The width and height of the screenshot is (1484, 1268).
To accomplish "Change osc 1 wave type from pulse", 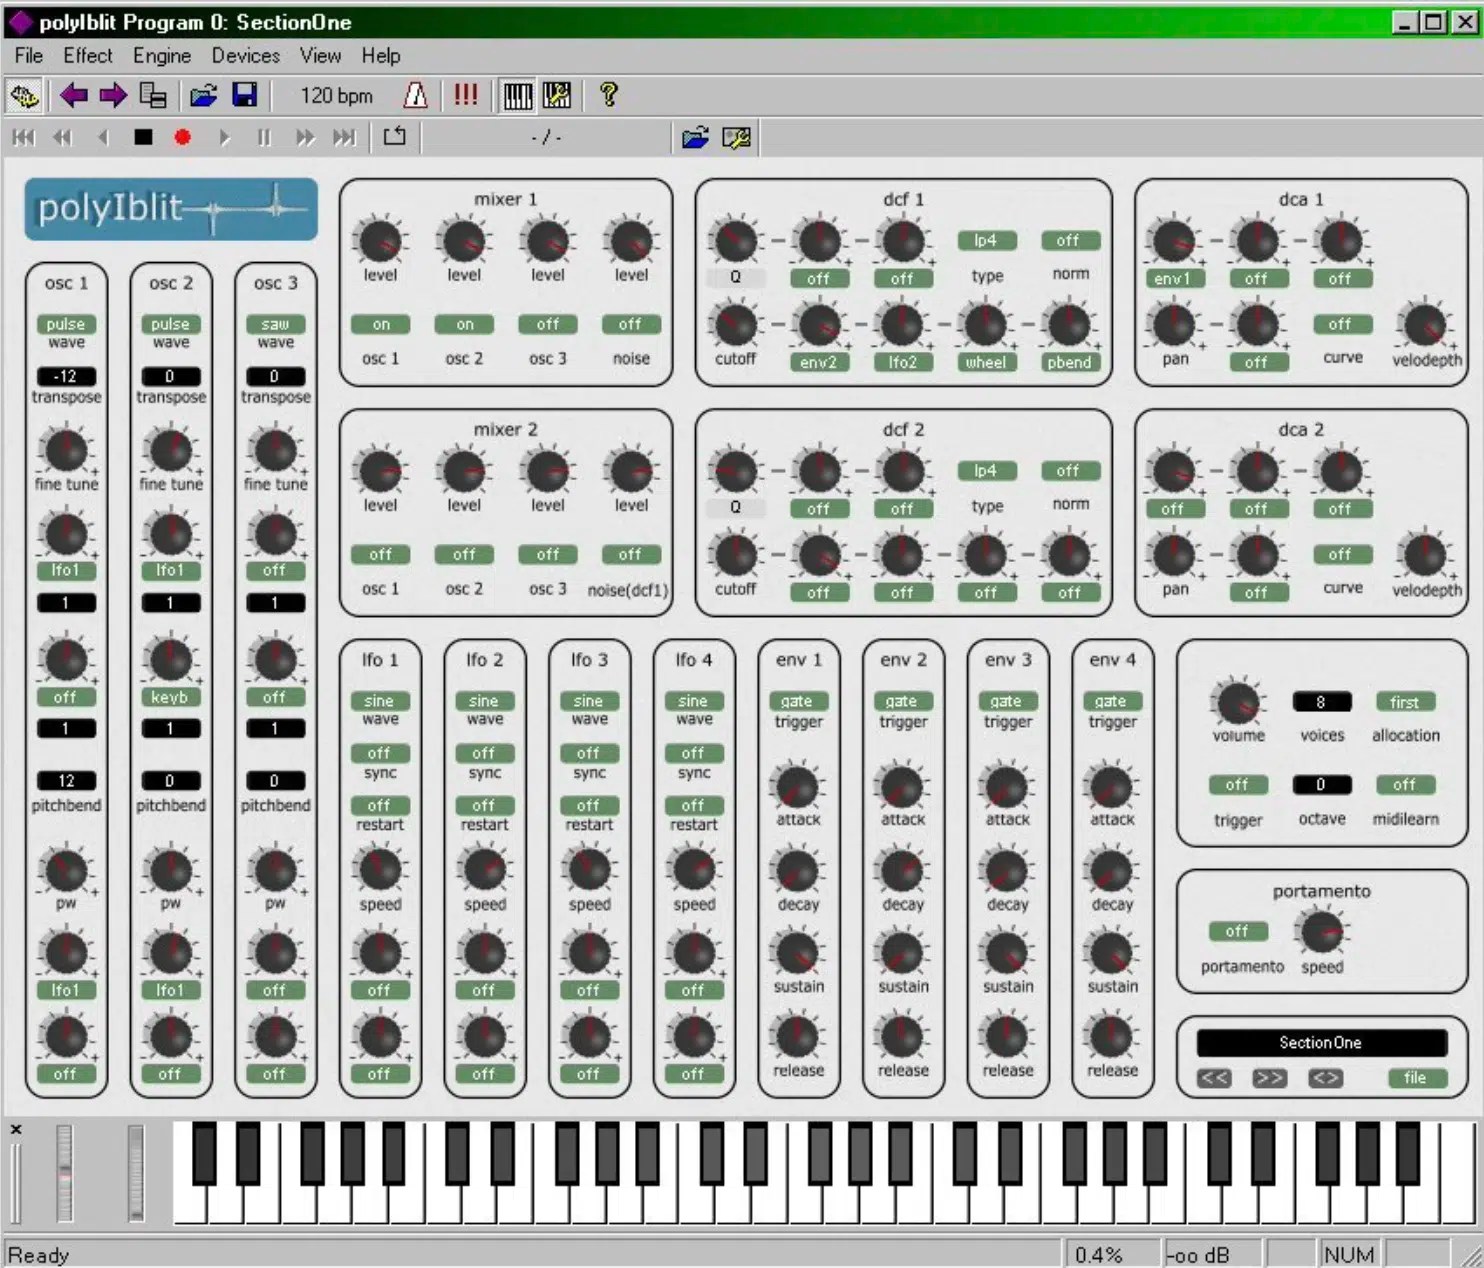I will (66, 323).
